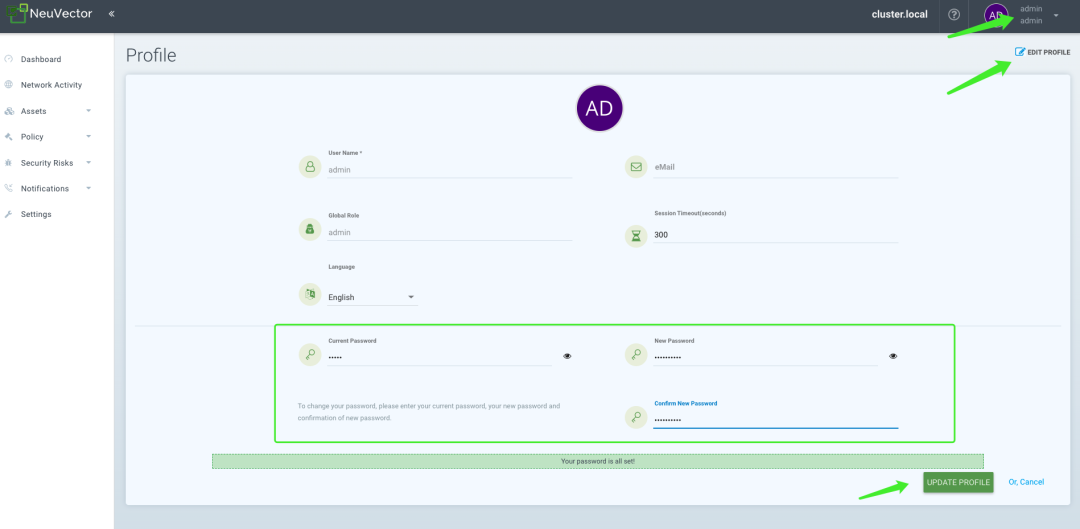
Task: Click the Global Role badge icon
Action: (310, 229)
